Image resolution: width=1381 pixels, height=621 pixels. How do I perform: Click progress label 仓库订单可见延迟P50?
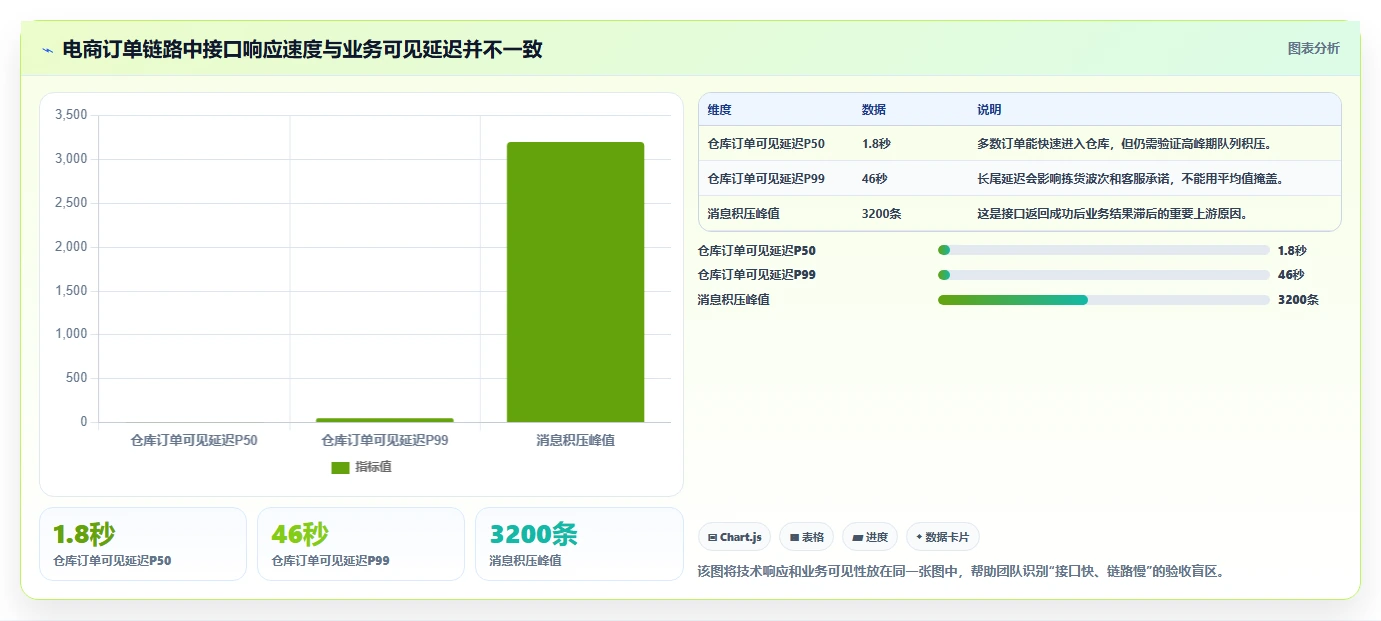[757, 251]
